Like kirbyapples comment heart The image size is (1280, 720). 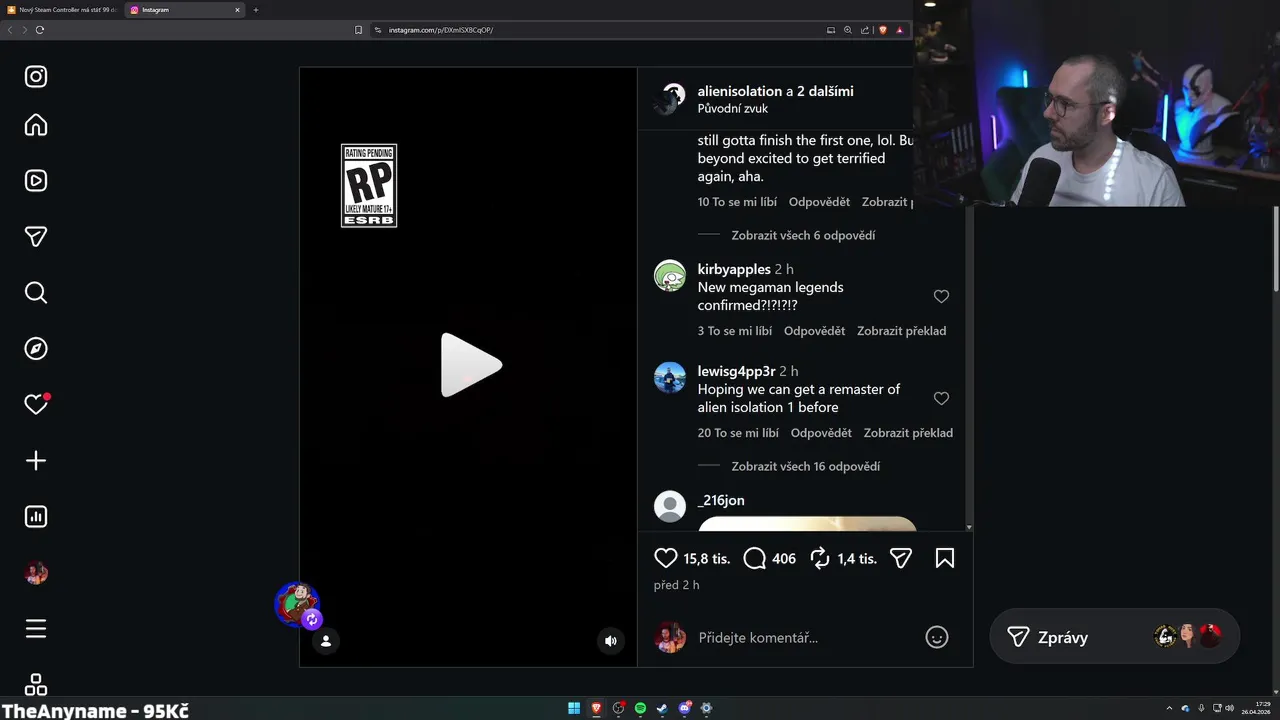941,296
